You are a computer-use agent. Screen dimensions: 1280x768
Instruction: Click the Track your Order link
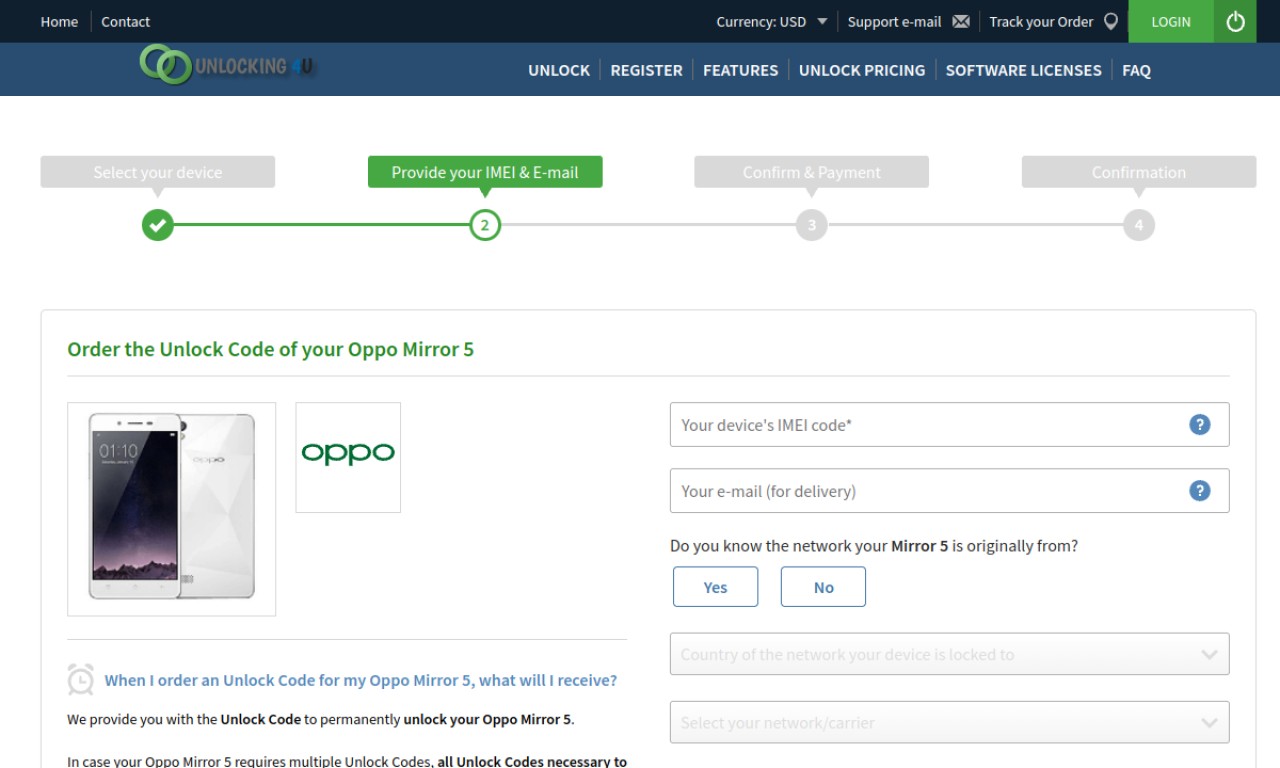[1041, 22]
